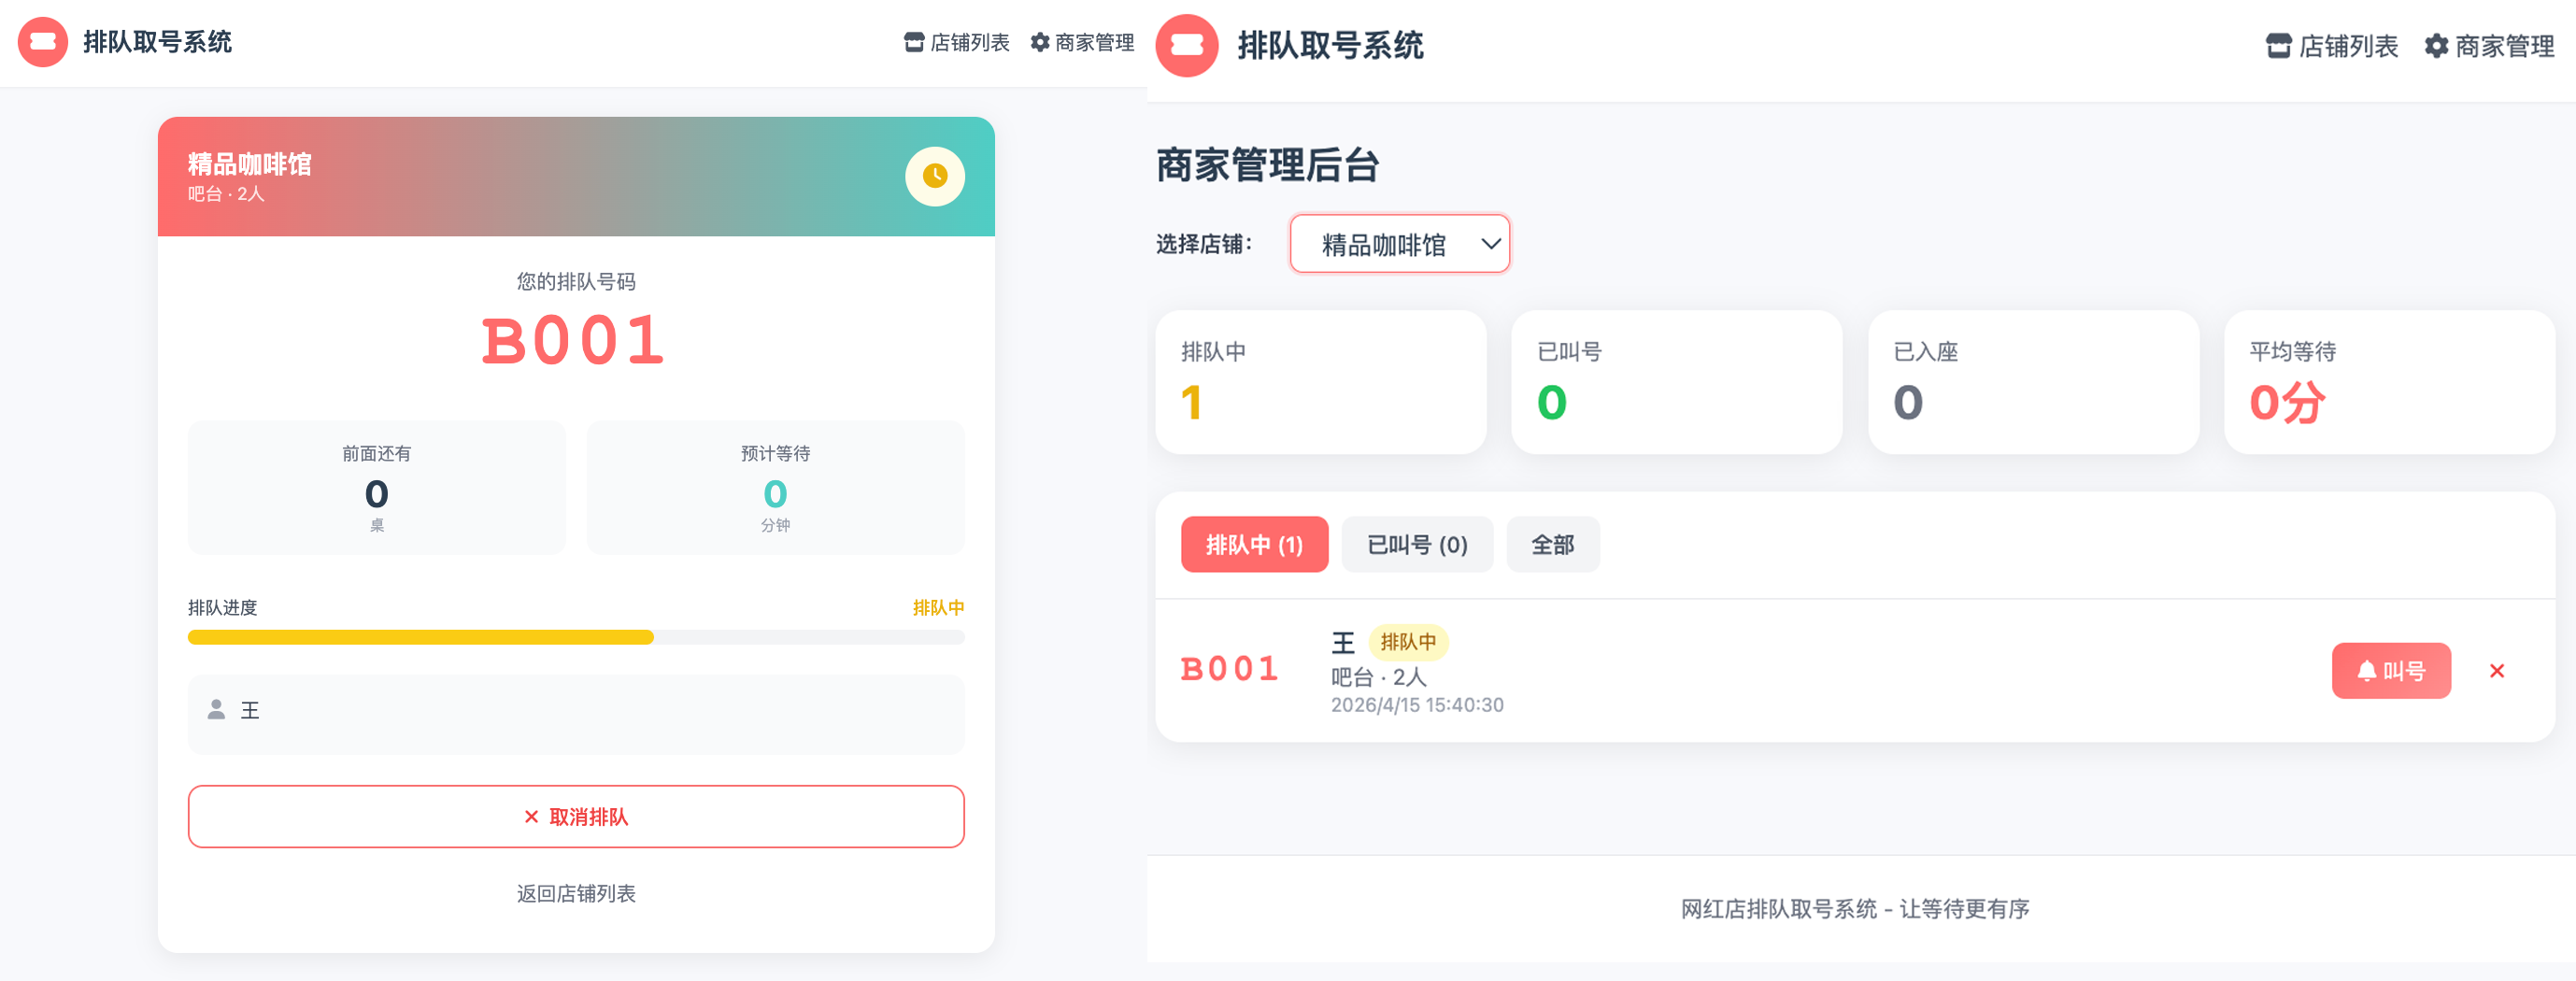This screenshot has width=2576, height=981.
Task: Click the ticket logo icon beside 排队取号系统
Action: tap(44, 44)
